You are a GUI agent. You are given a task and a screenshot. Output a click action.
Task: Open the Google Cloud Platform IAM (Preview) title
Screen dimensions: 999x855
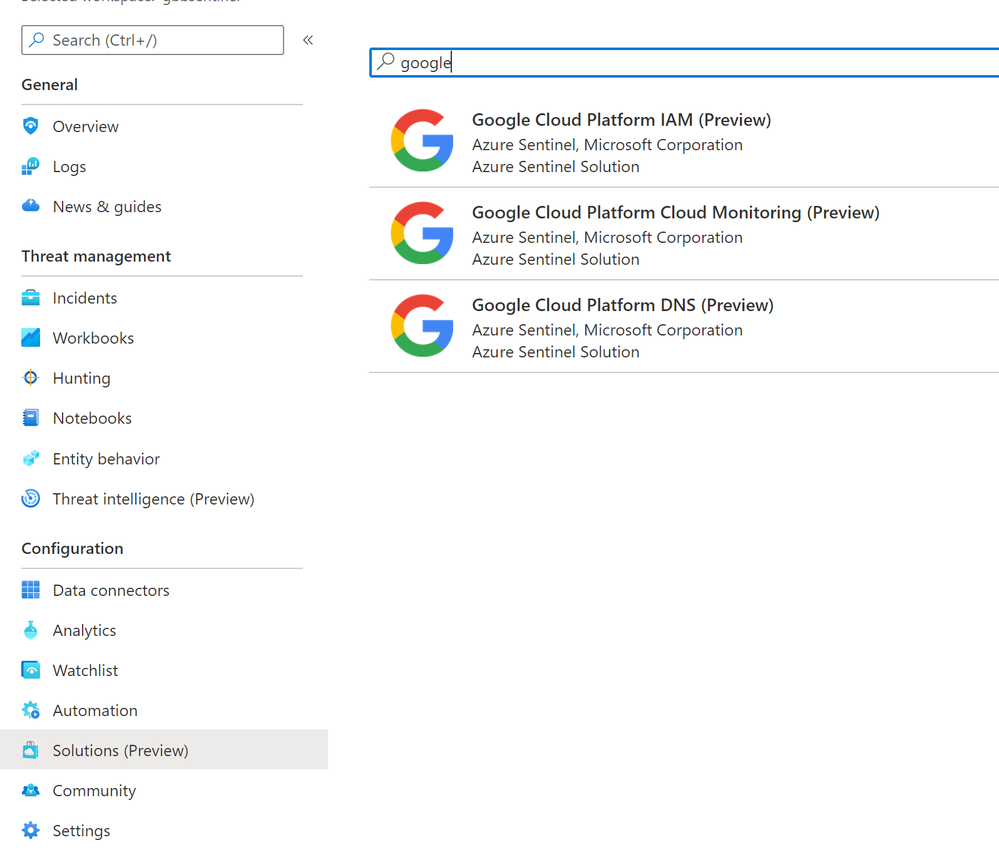621,120
